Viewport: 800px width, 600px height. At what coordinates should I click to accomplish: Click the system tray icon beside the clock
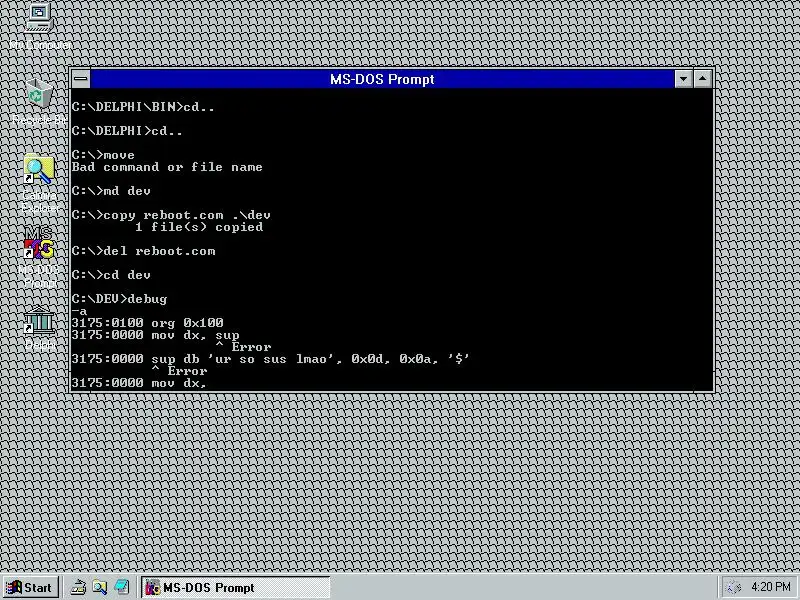click(x=734, y=587)
